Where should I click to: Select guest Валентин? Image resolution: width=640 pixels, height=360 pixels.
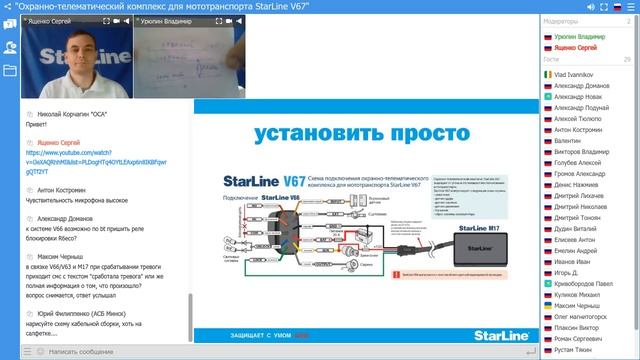pos(567,141)
